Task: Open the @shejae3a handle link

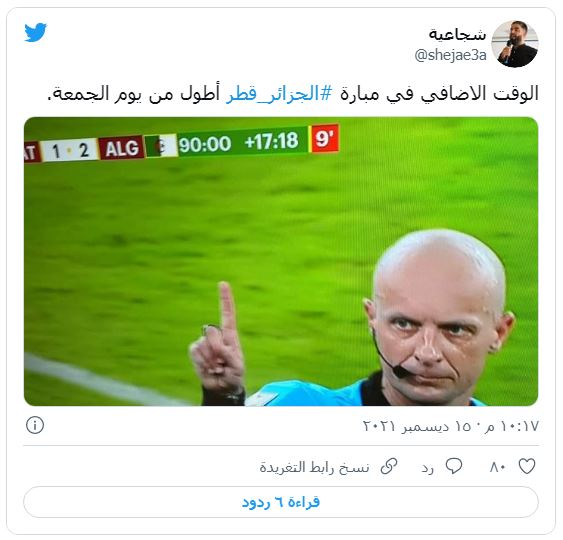Action: 450,55
